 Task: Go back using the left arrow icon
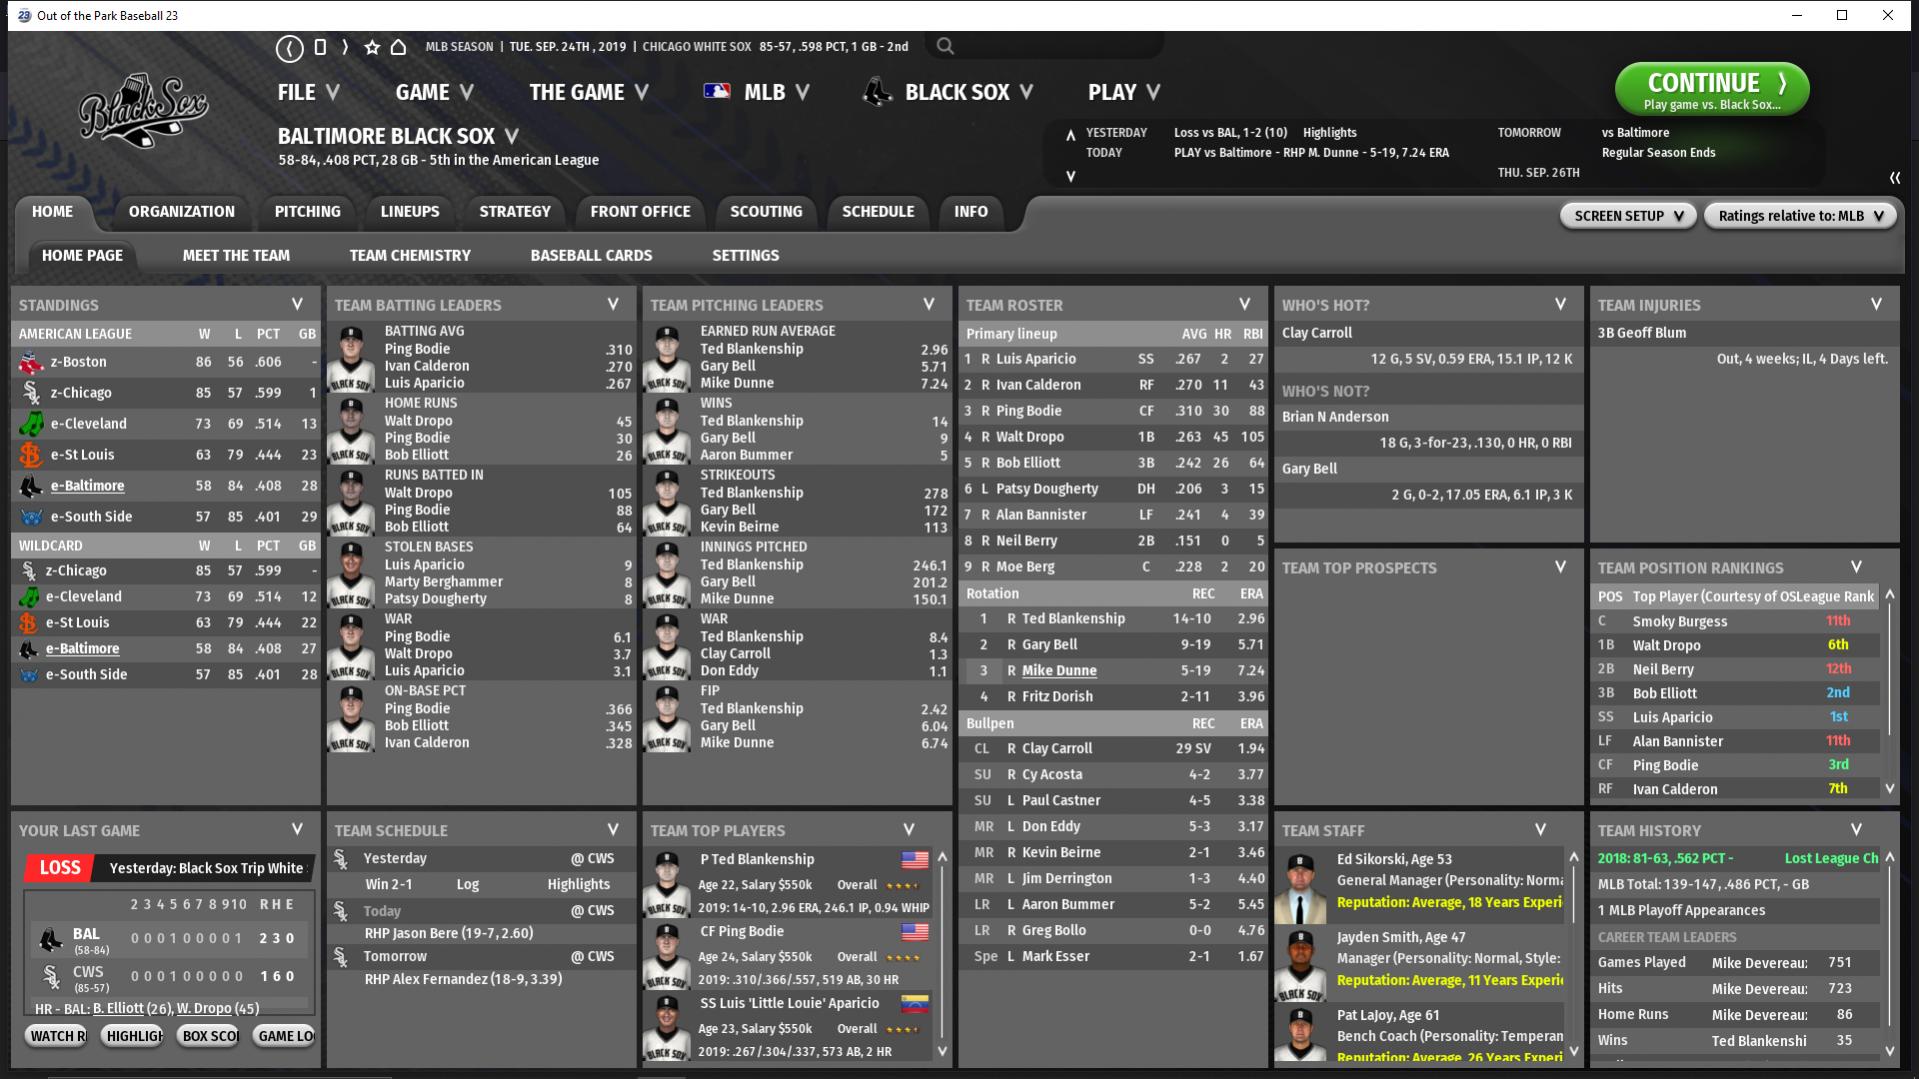(290, 47)
